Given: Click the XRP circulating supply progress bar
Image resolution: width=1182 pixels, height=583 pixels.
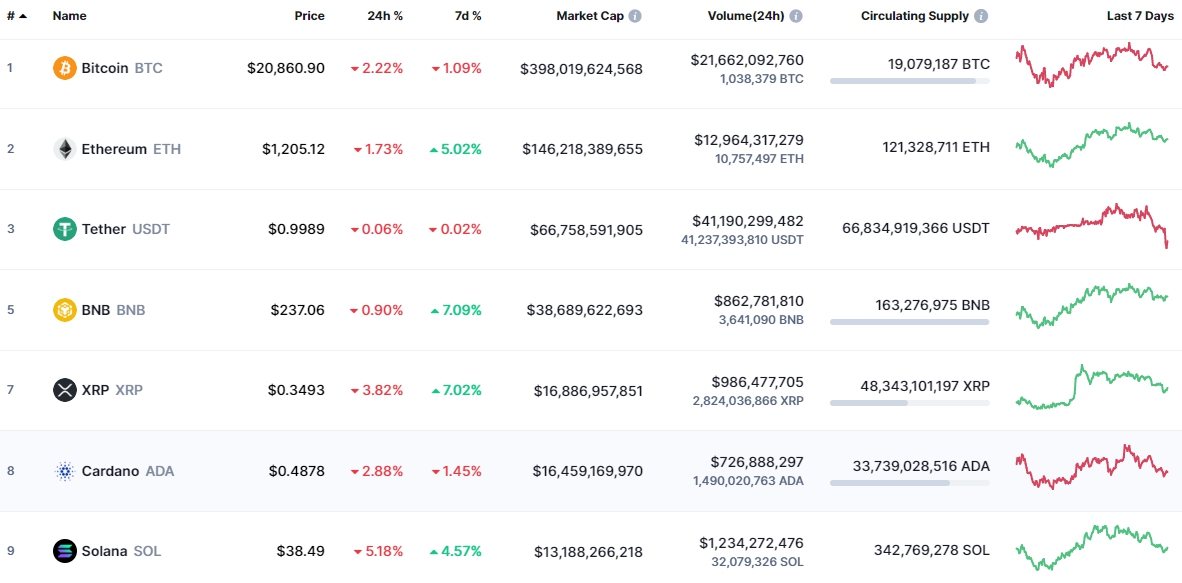Looking at the screenshot, I should point(910,403).
